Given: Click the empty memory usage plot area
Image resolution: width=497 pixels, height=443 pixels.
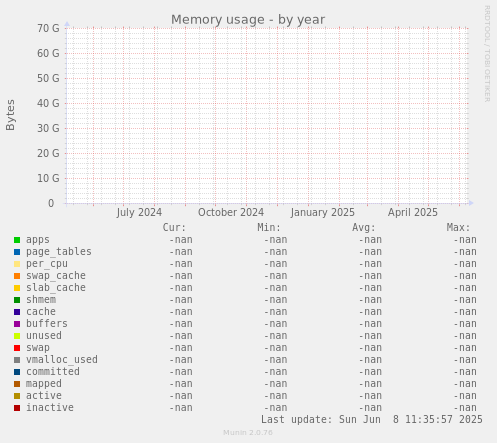Looking at the screenshot, I should point(267,116).
